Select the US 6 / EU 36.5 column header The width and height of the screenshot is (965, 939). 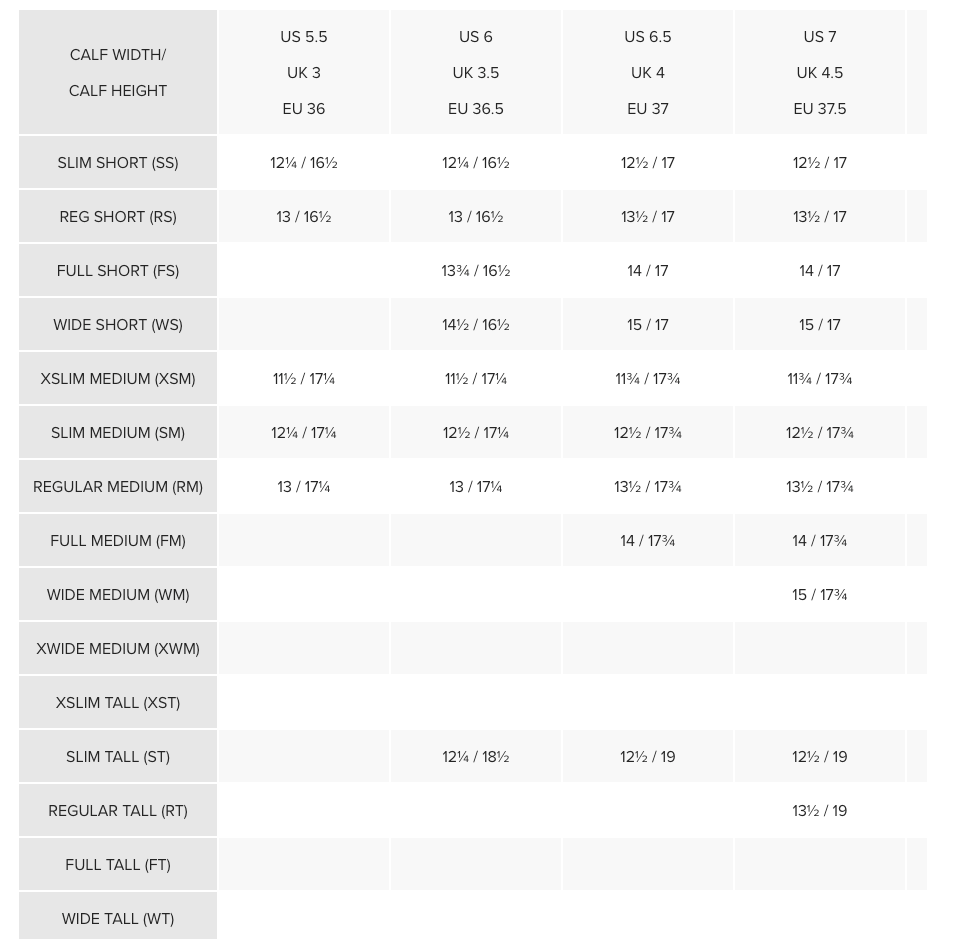tap(476, 73)
